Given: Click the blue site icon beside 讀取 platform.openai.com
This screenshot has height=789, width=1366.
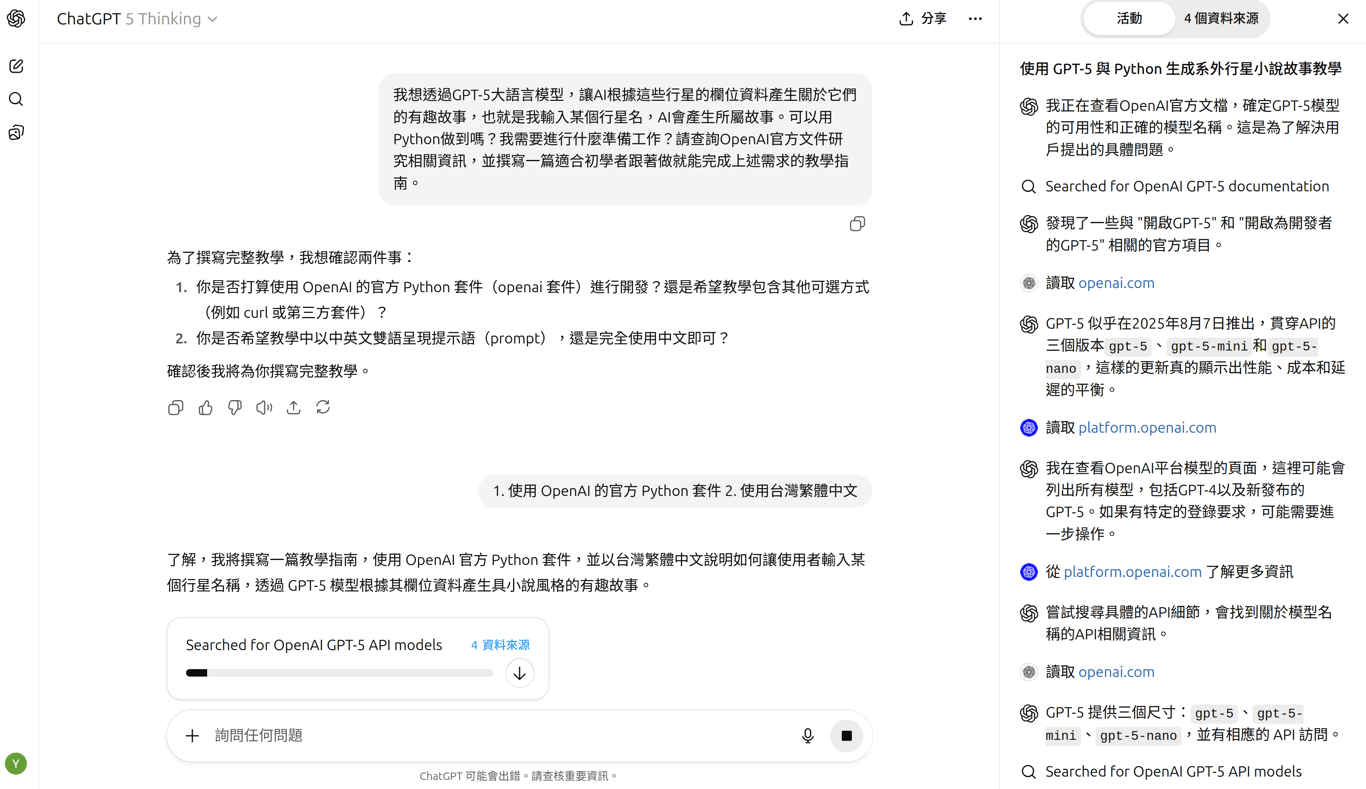Looking at the screenshot, I should click(x=1028, y=428).
